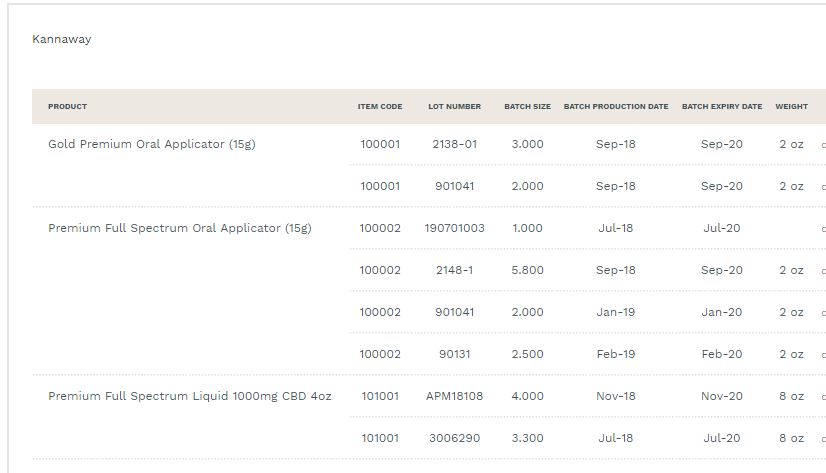Click weight '8 oz' for lot 3006290
826x473 pixels.
click(791, 438)
